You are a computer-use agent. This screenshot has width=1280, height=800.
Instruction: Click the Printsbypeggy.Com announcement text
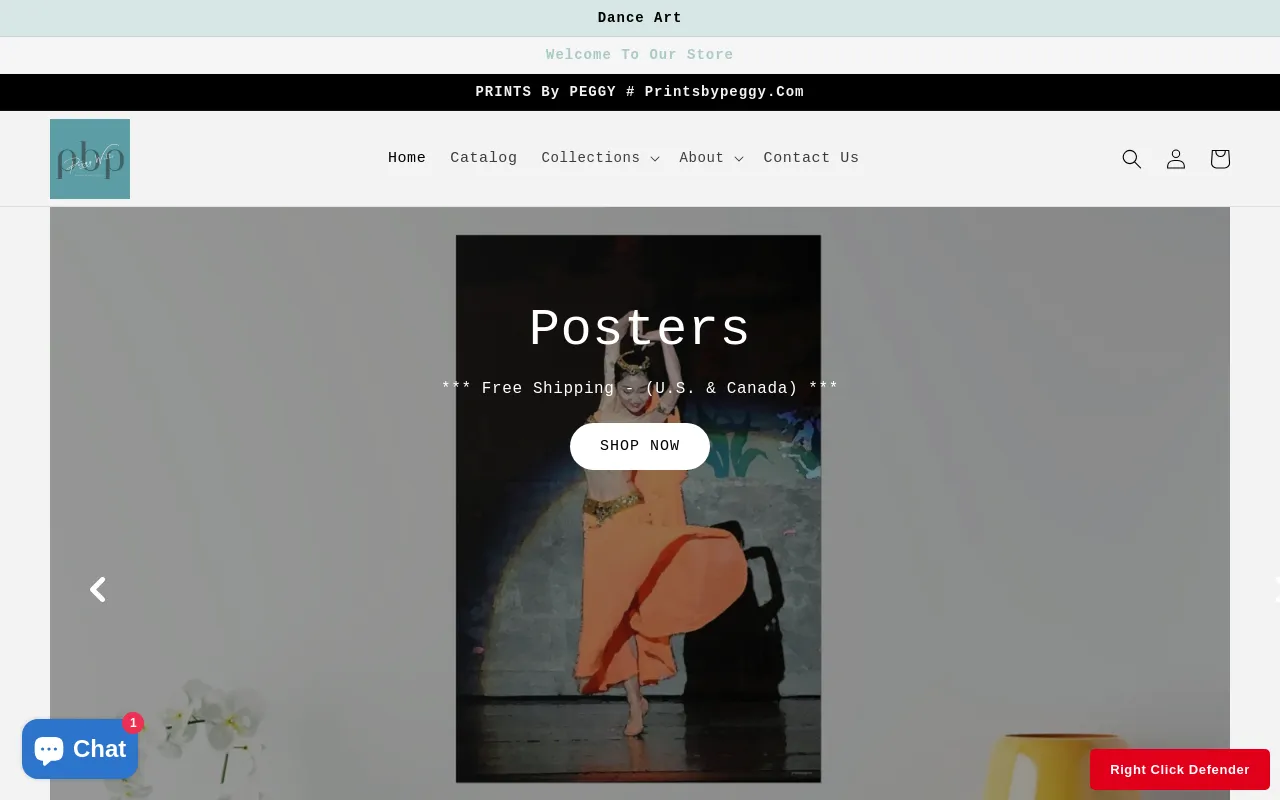coord(724,92)
